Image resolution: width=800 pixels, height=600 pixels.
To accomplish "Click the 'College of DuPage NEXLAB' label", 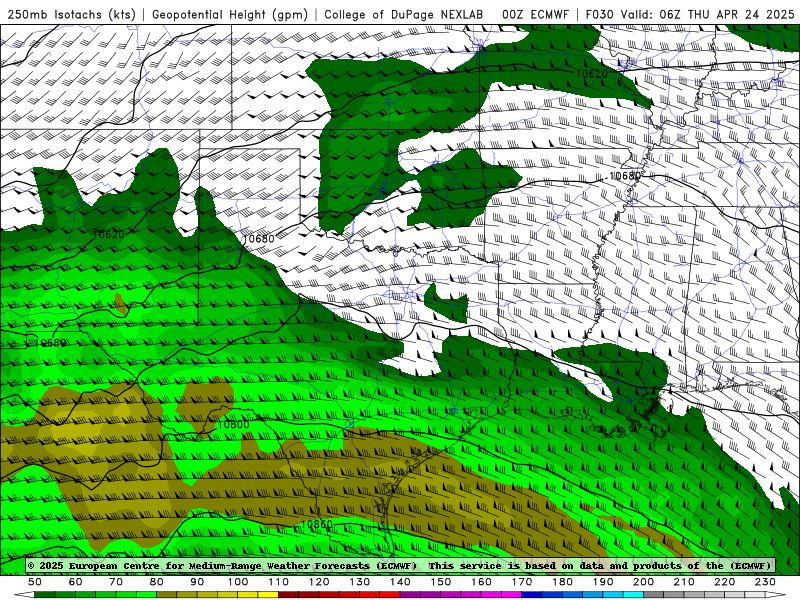I will [404, 14].
